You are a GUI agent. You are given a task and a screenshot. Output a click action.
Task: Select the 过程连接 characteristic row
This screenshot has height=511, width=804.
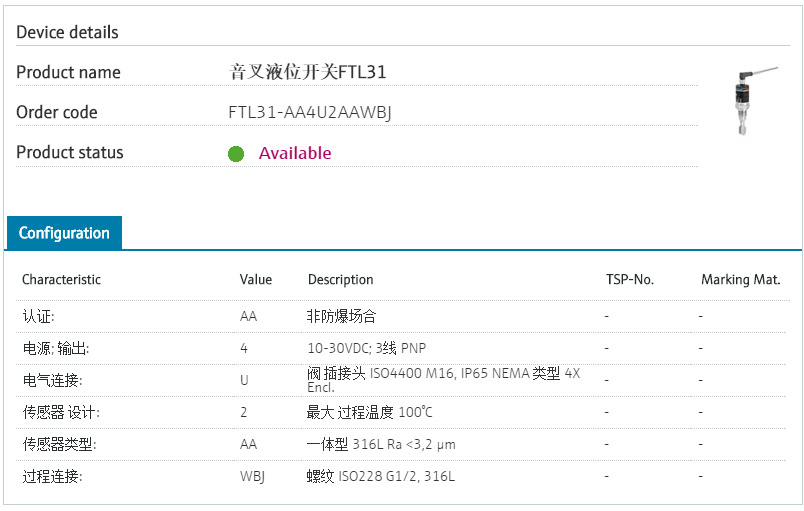click(52, 476)
